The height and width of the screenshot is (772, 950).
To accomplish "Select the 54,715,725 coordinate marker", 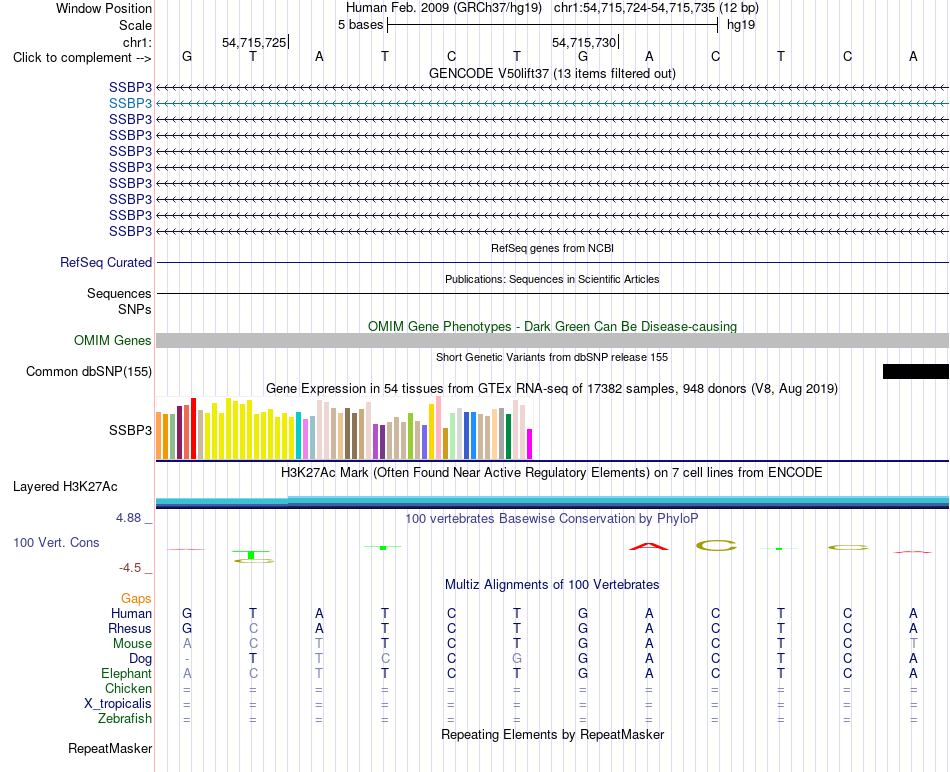I will 254,42.
